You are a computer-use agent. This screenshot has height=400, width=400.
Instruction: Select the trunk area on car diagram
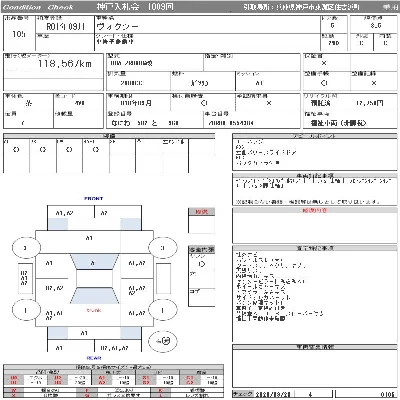(94, 310)
